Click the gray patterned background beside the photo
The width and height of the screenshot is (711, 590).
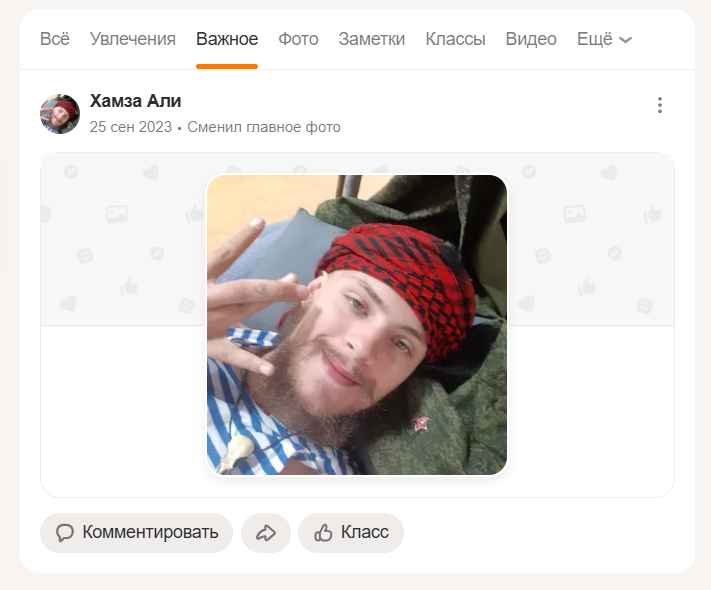(x=122, y=239)
